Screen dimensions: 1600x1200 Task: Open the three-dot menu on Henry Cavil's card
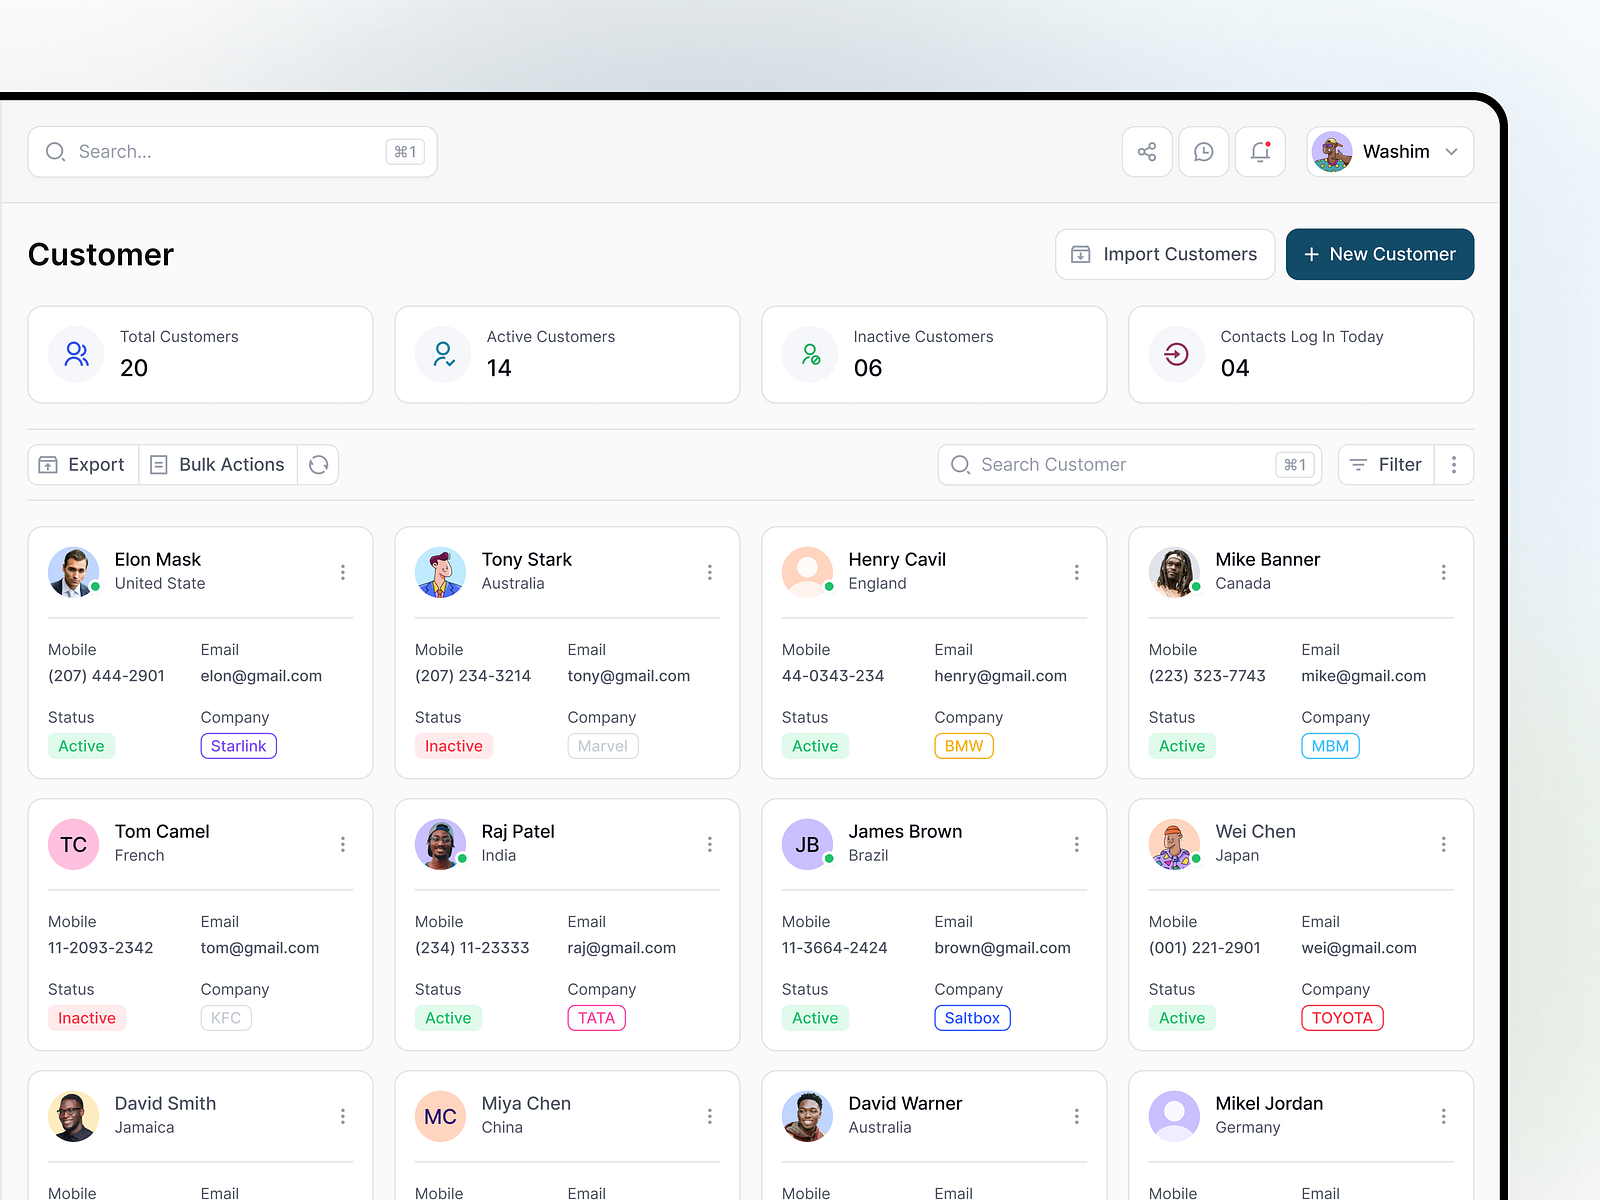pos(1077,572)
